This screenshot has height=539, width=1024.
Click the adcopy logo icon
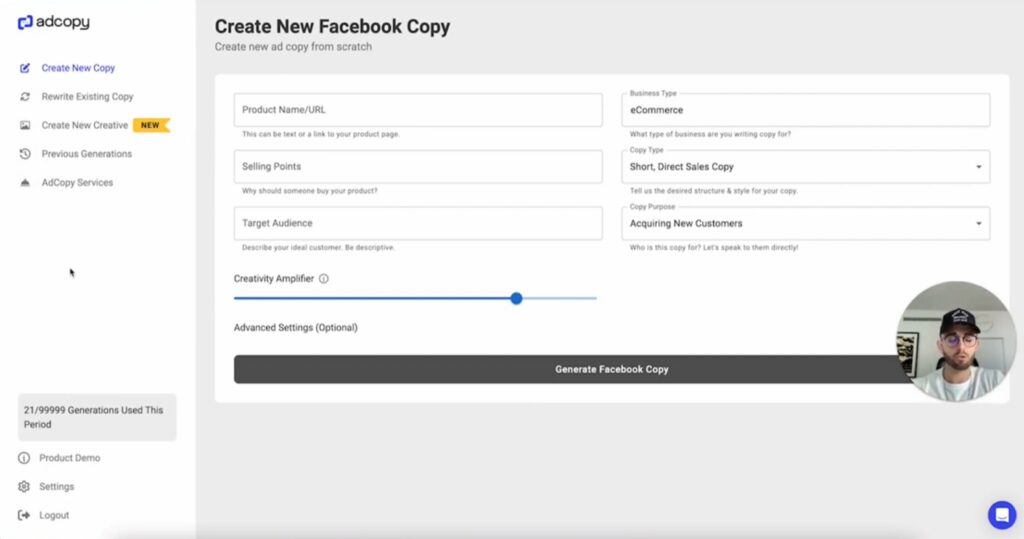(x=25, y=23)
